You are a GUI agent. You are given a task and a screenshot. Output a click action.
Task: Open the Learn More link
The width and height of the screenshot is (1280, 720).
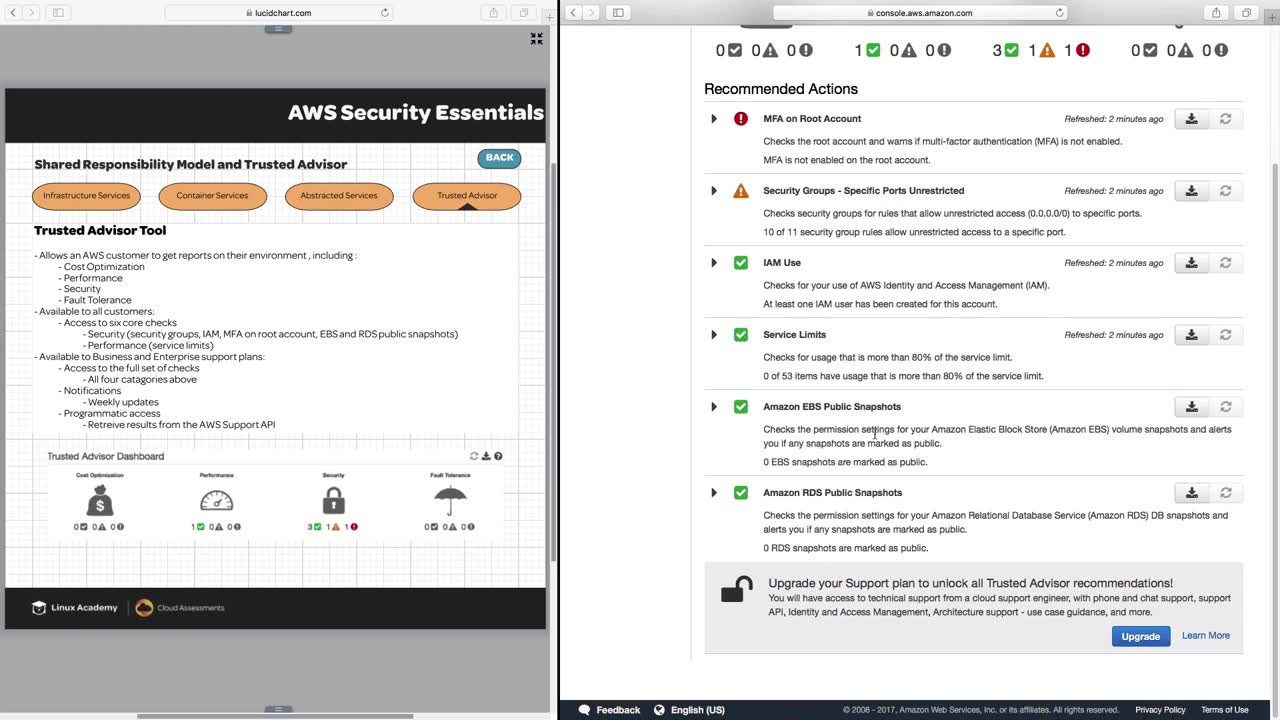(x=1206, y=636)
